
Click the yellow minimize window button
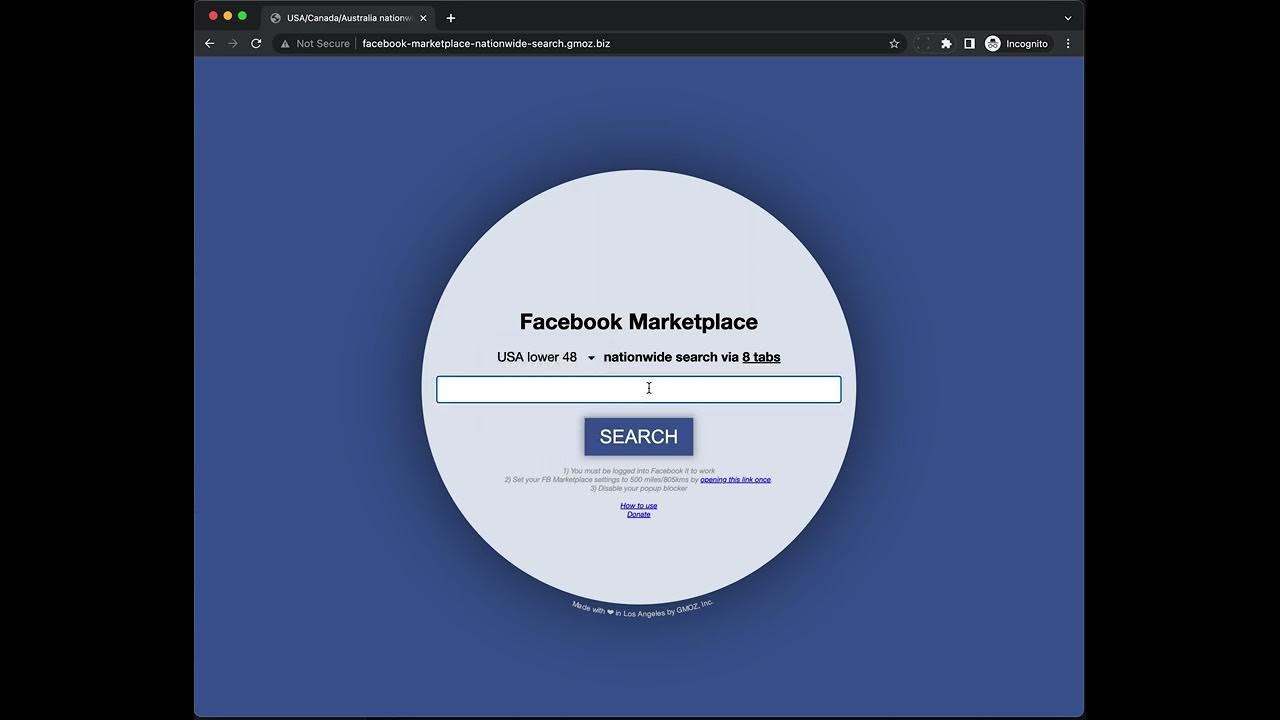228,16
